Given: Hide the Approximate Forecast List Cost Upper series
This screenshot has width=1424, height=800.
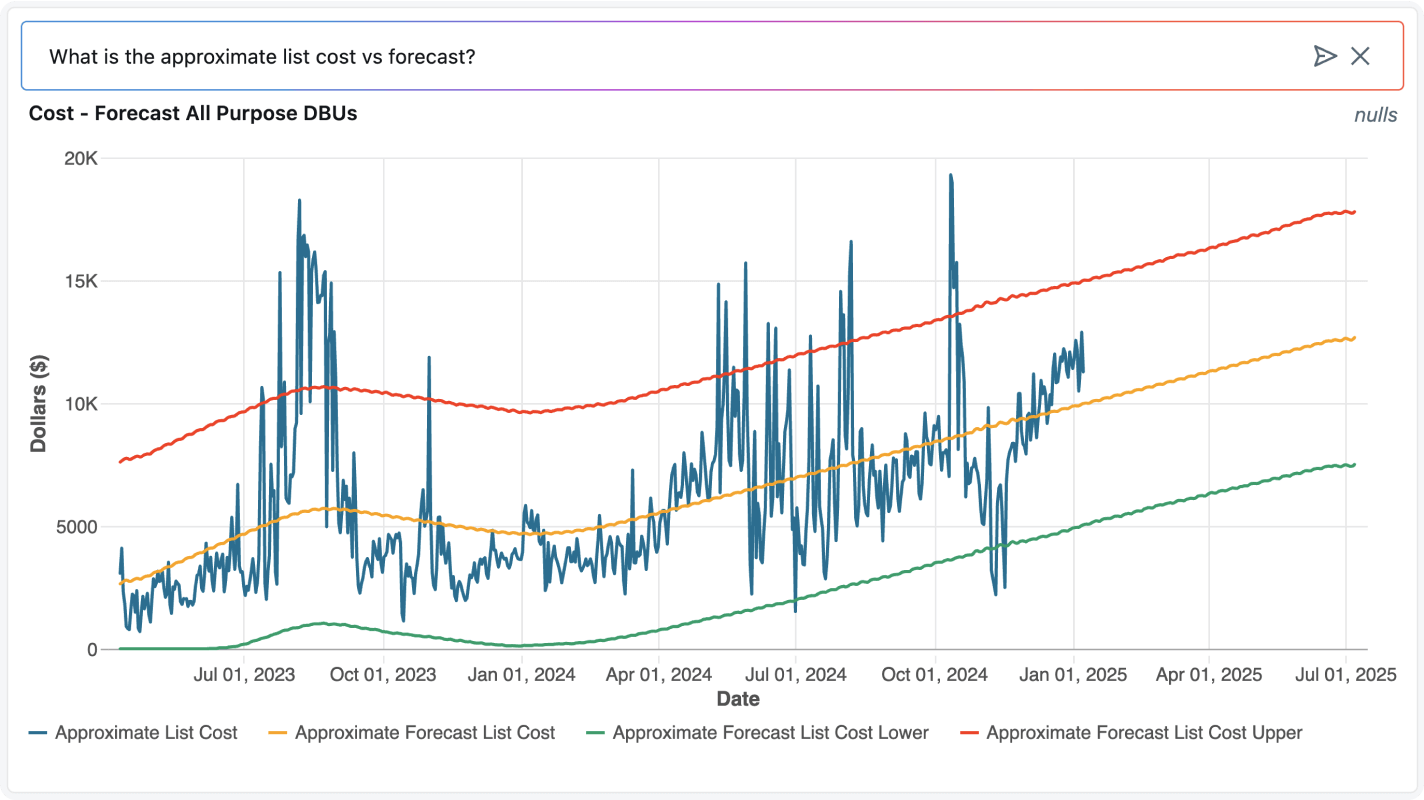Looking at the screenshot, I should tap(1144, 733).
